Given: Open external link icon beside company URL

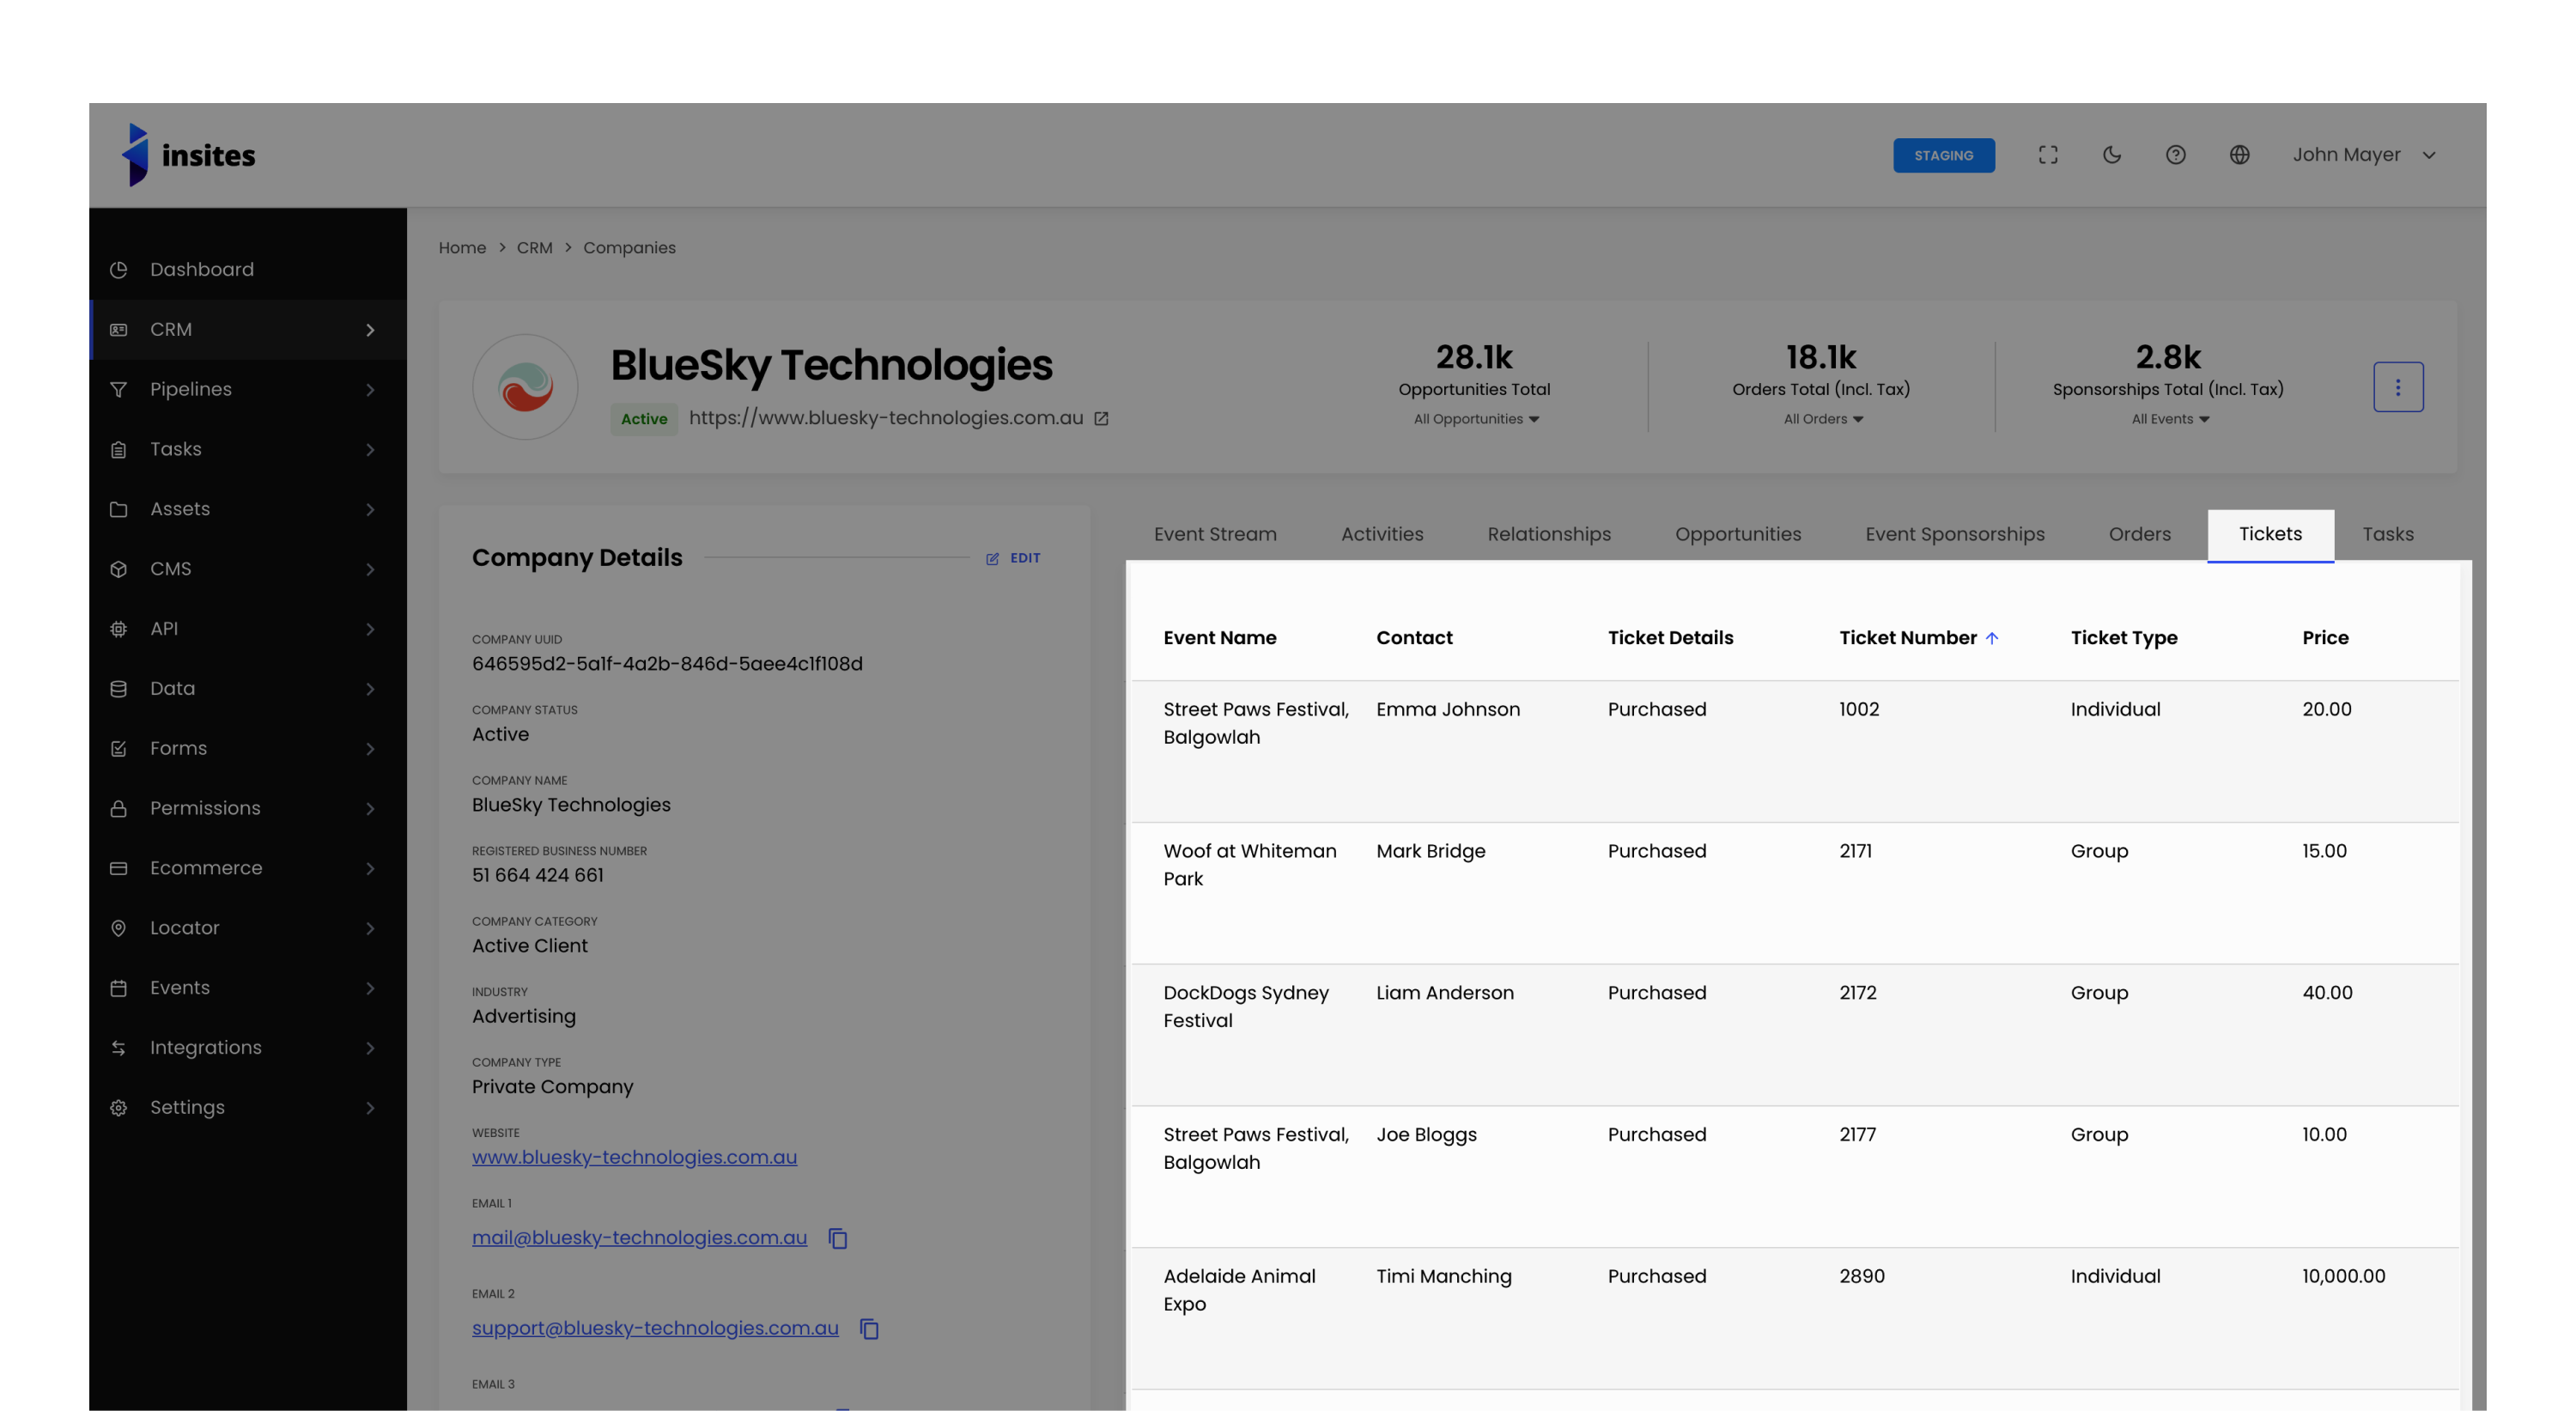Looking at the screenshot, I should tap(1101, 419).
